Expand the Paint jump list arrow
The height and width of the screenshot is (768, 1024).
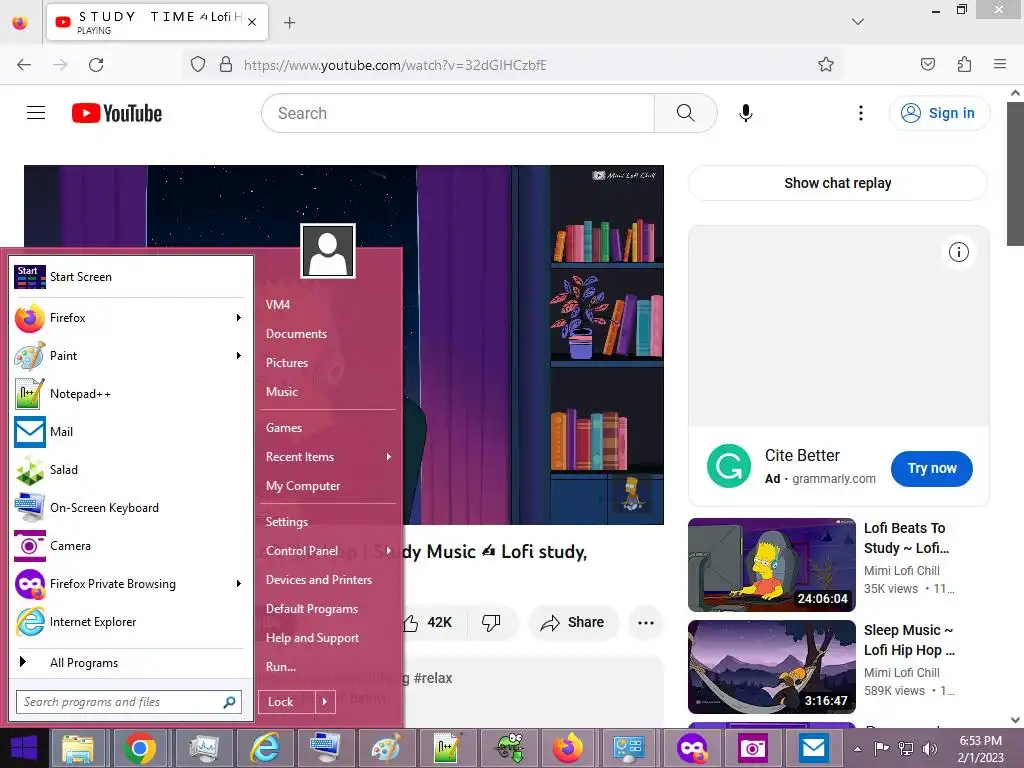(x=238, y=356)
